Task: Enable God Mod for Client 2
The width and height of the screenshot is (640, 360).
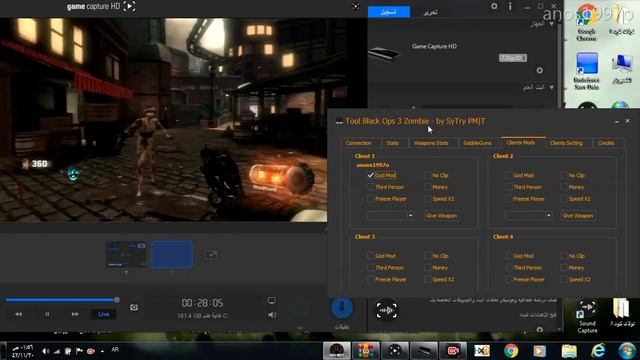Action: tap(509, 175)
